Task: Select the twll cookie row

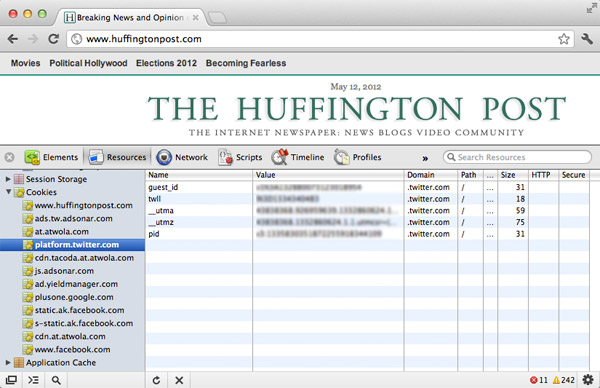Action: (367, 199)
